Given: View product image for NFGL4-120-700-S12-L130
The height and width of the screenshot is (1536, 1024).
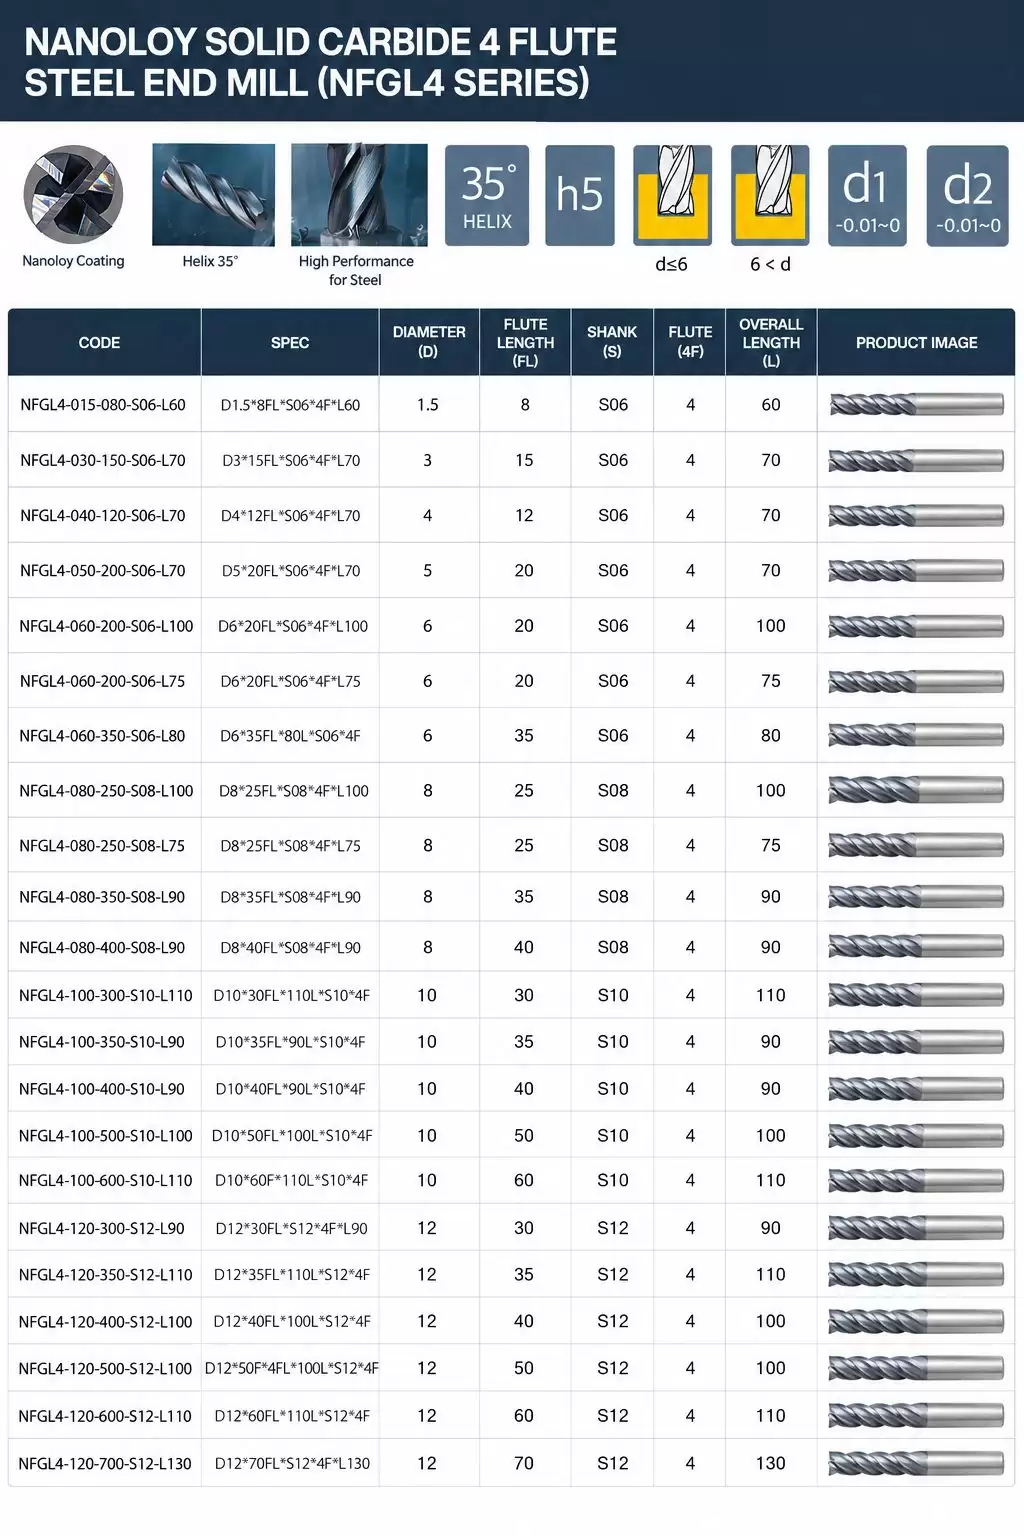Looking at the screenshot, I should [x=916, y=1463].
